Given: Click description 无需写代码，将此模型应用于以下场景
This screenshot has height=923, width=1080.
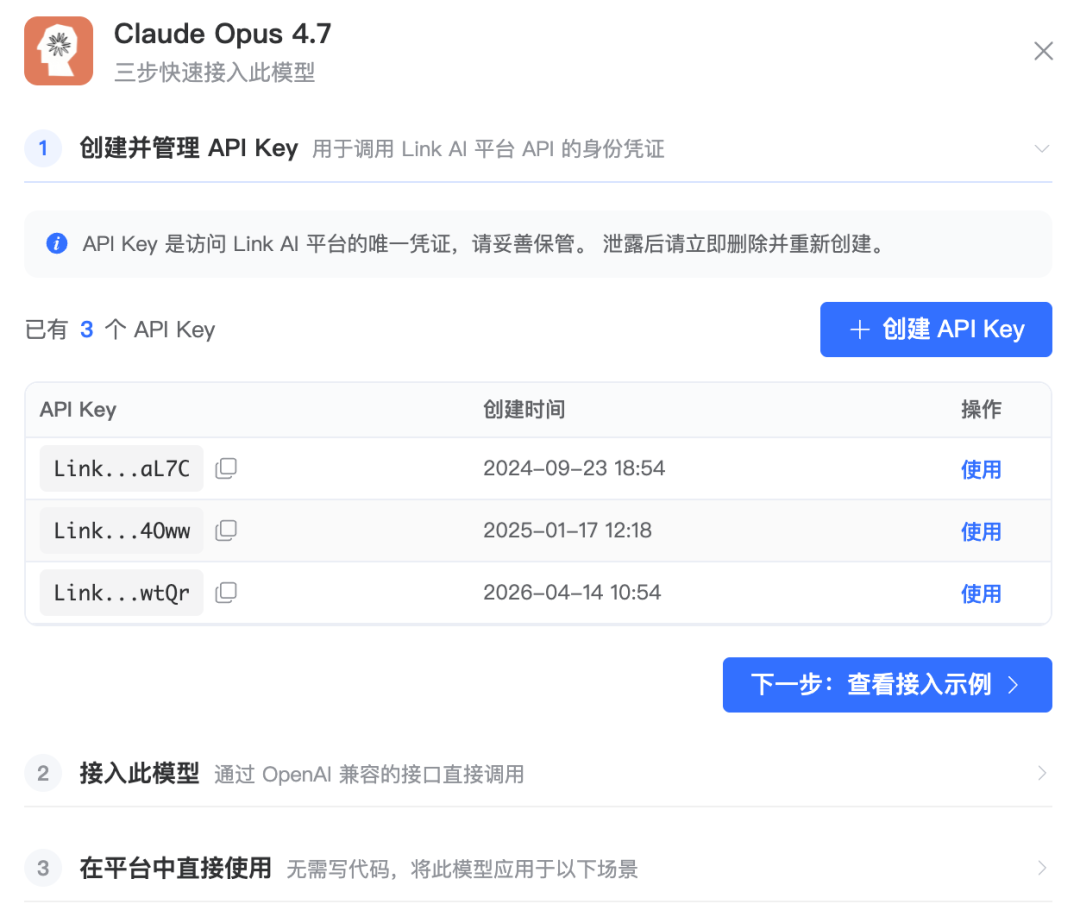Looking at the screenshot, I should pos(461,869).
